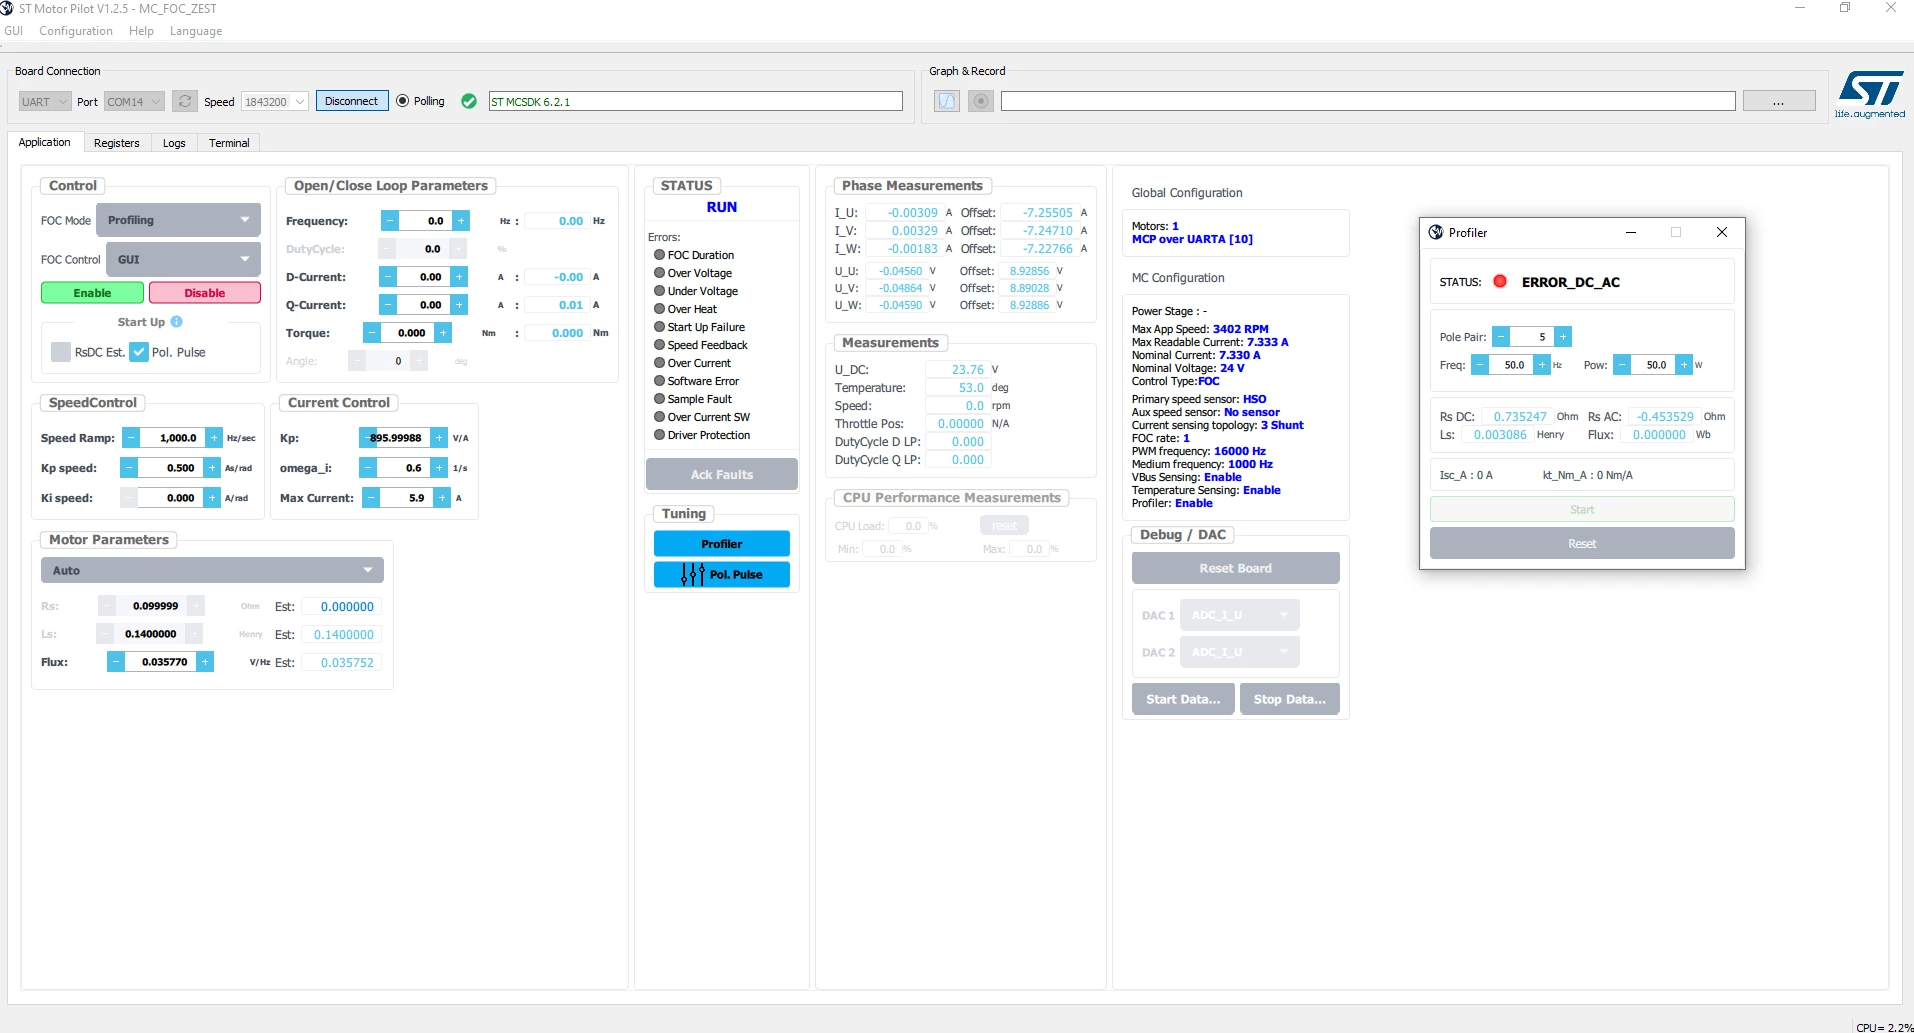This screenshot has width=1914, height=1033.
Task: Open the graph plot icon
Action: (x=947, y=101)
